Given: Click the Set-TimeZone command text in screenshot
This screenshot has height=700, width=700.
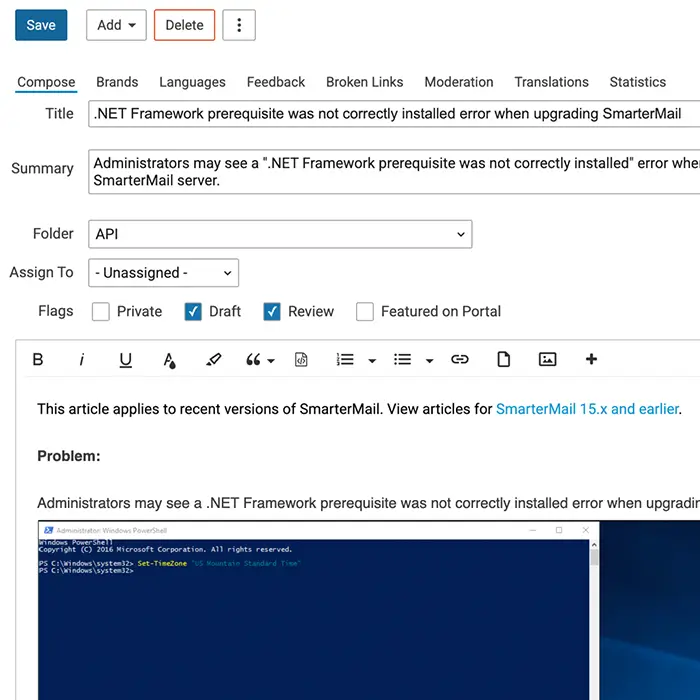Looking at the screenshot, I should 162,563.
